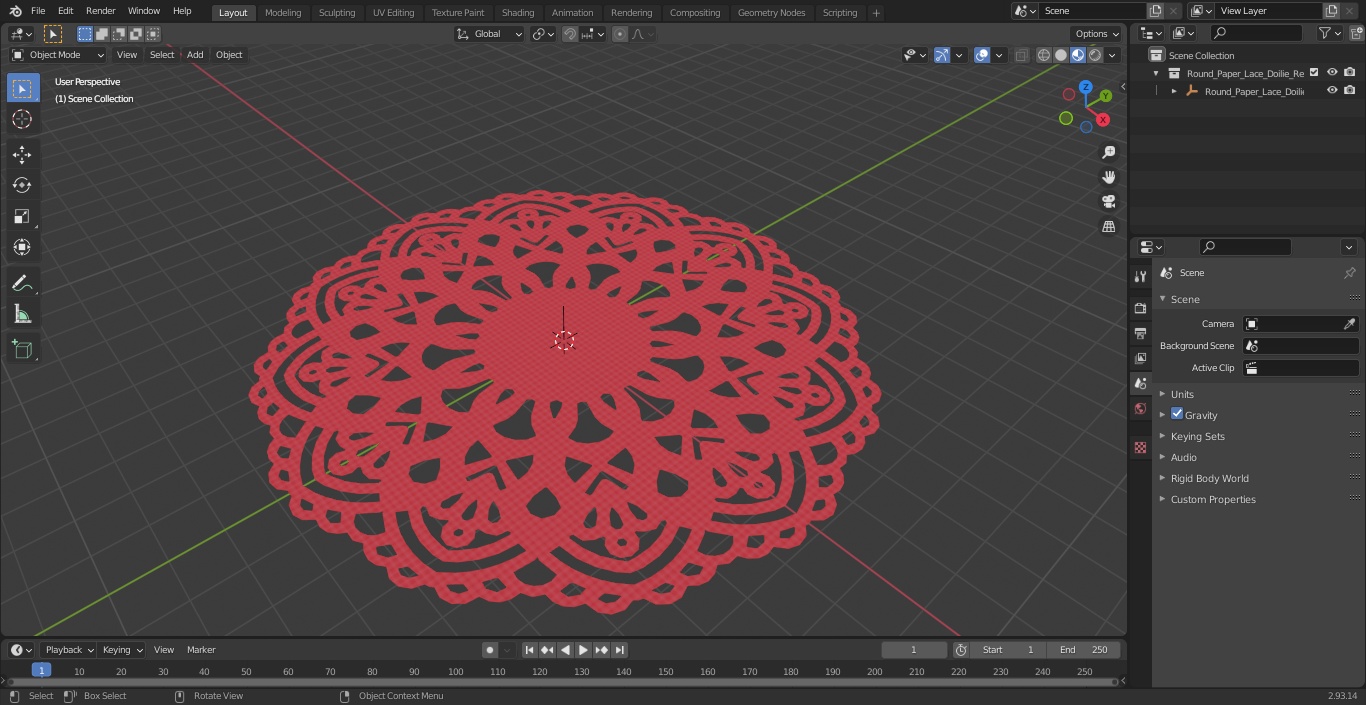
Task: Open the Keying dropdown in timeline
Action: 121,650
